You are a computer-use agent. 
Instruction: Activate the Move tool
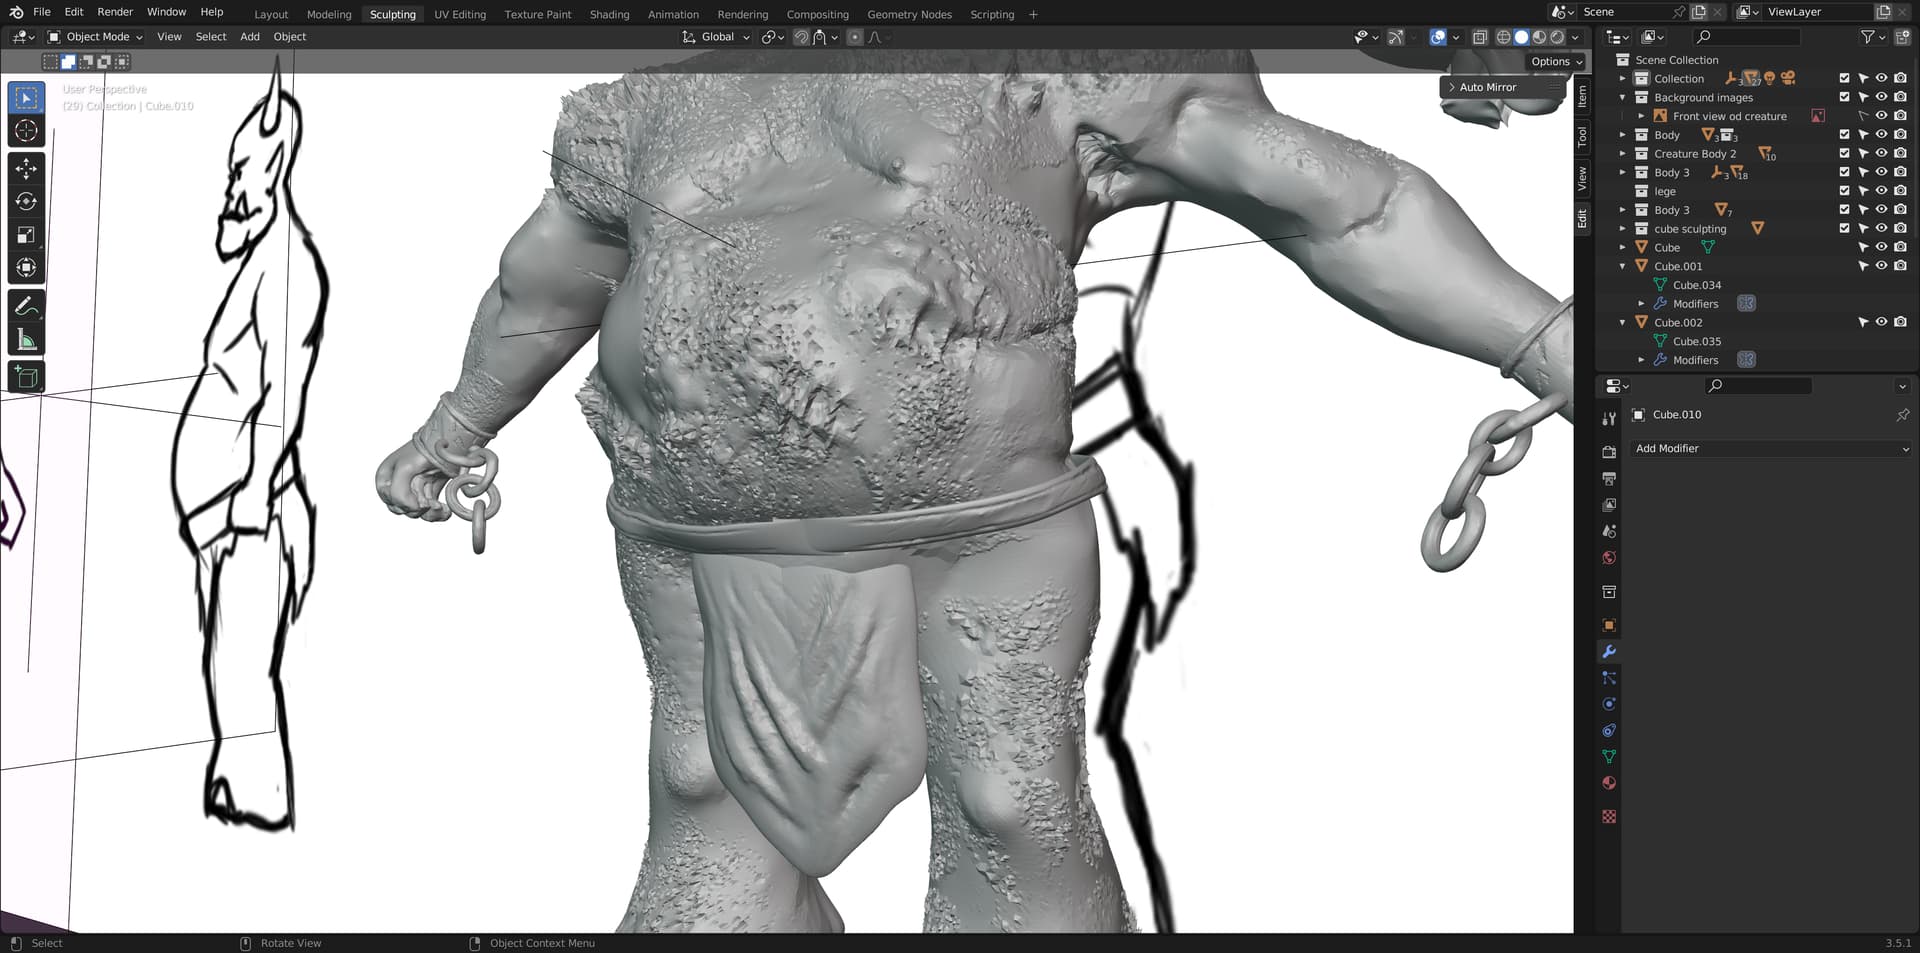click(27, 169)
